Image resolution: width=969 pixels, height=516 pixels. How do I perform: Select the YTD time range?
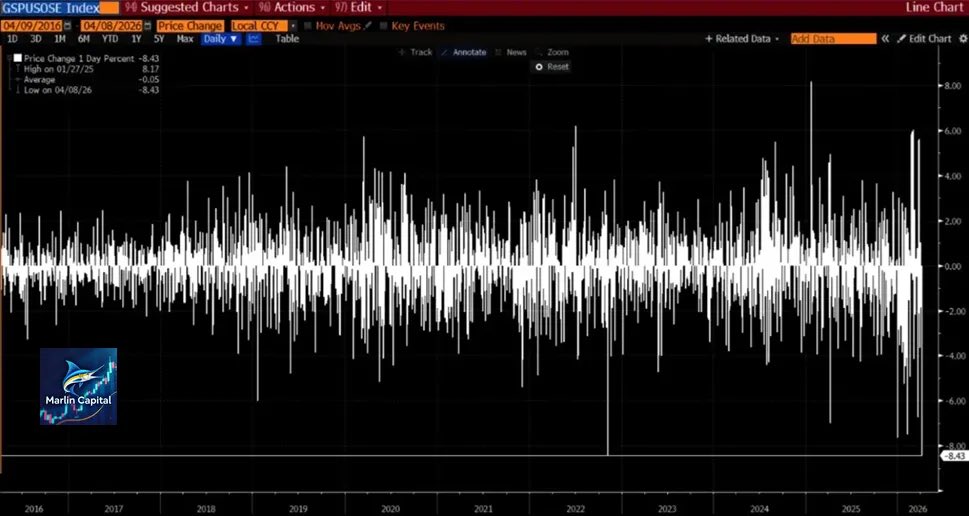(110, 39)
